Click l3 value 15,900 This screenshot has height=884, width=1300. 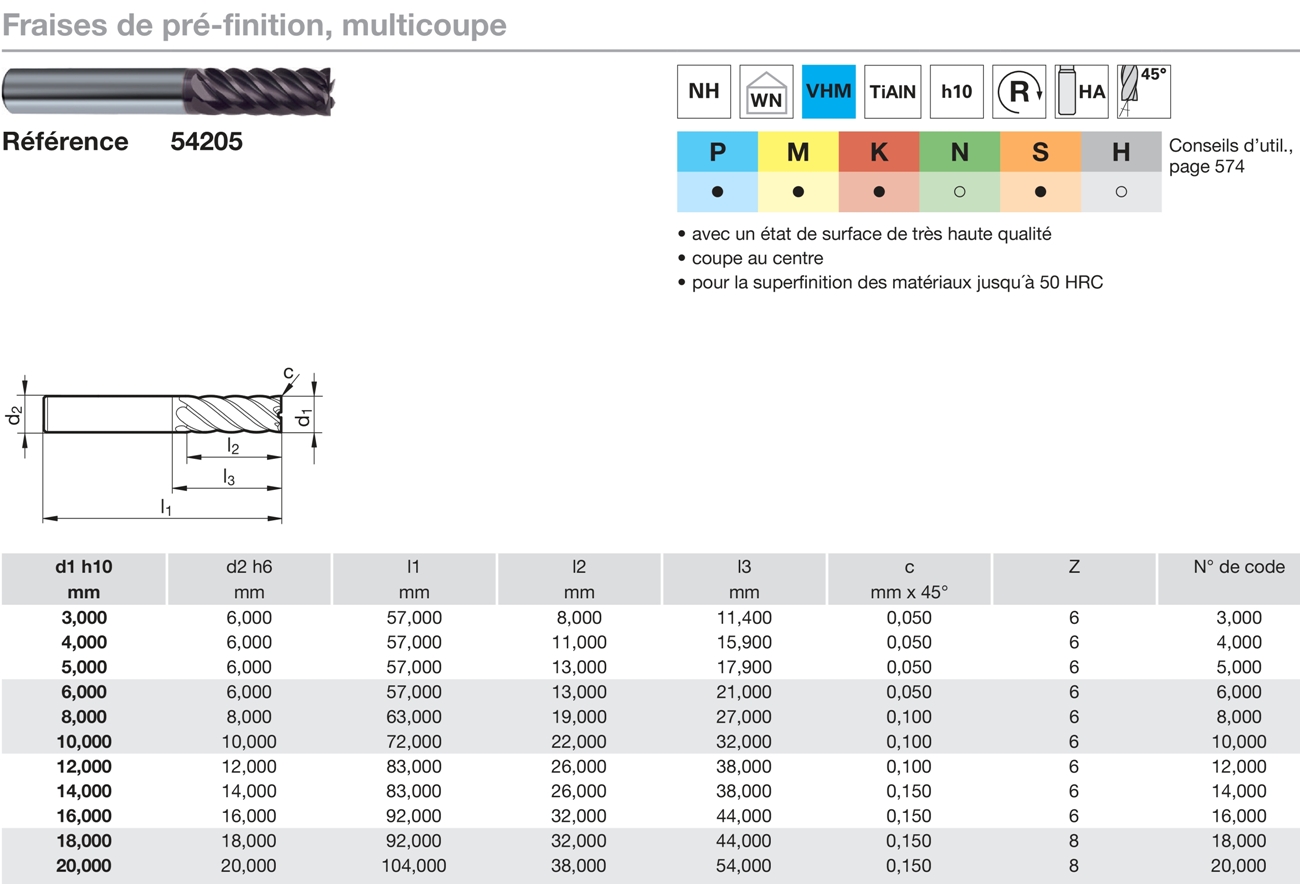(743, 642)
